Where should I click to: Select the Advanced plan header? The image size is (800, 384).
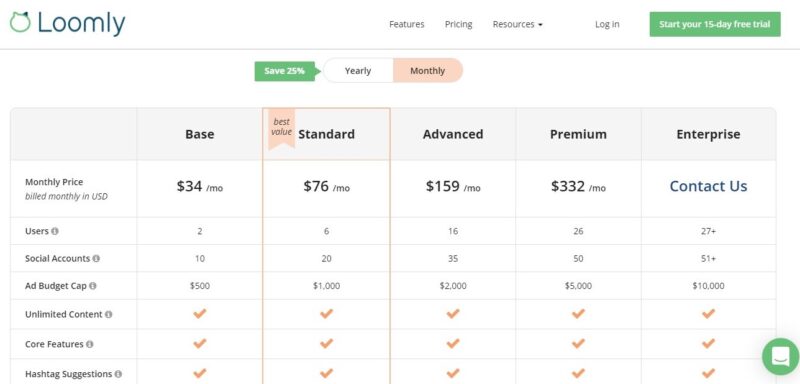click(453, 134)
